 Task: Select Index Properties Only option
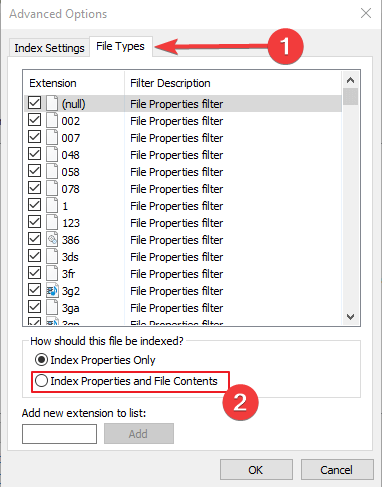click(x=95, y=360)
